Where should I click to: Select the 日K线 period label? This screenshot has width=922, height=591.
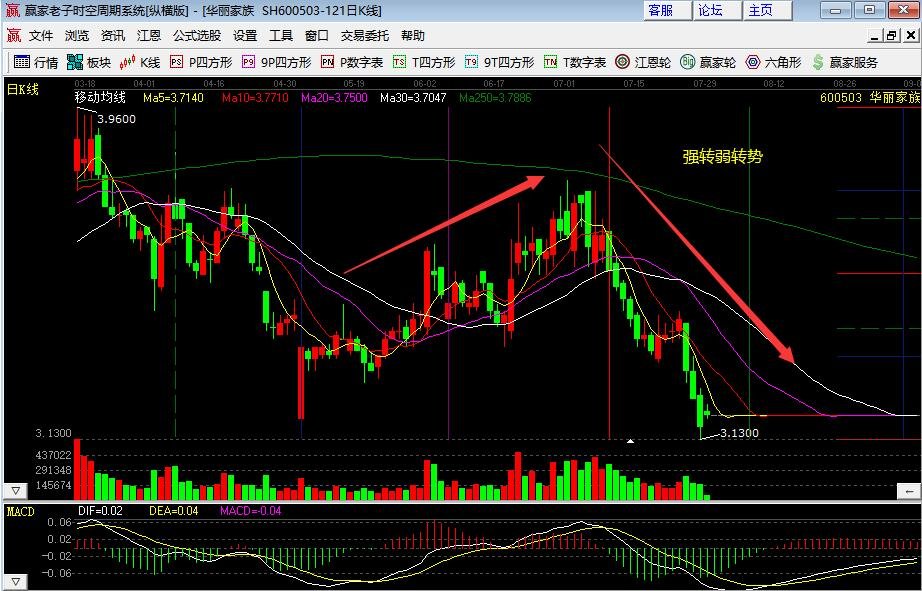pos(23,90)
